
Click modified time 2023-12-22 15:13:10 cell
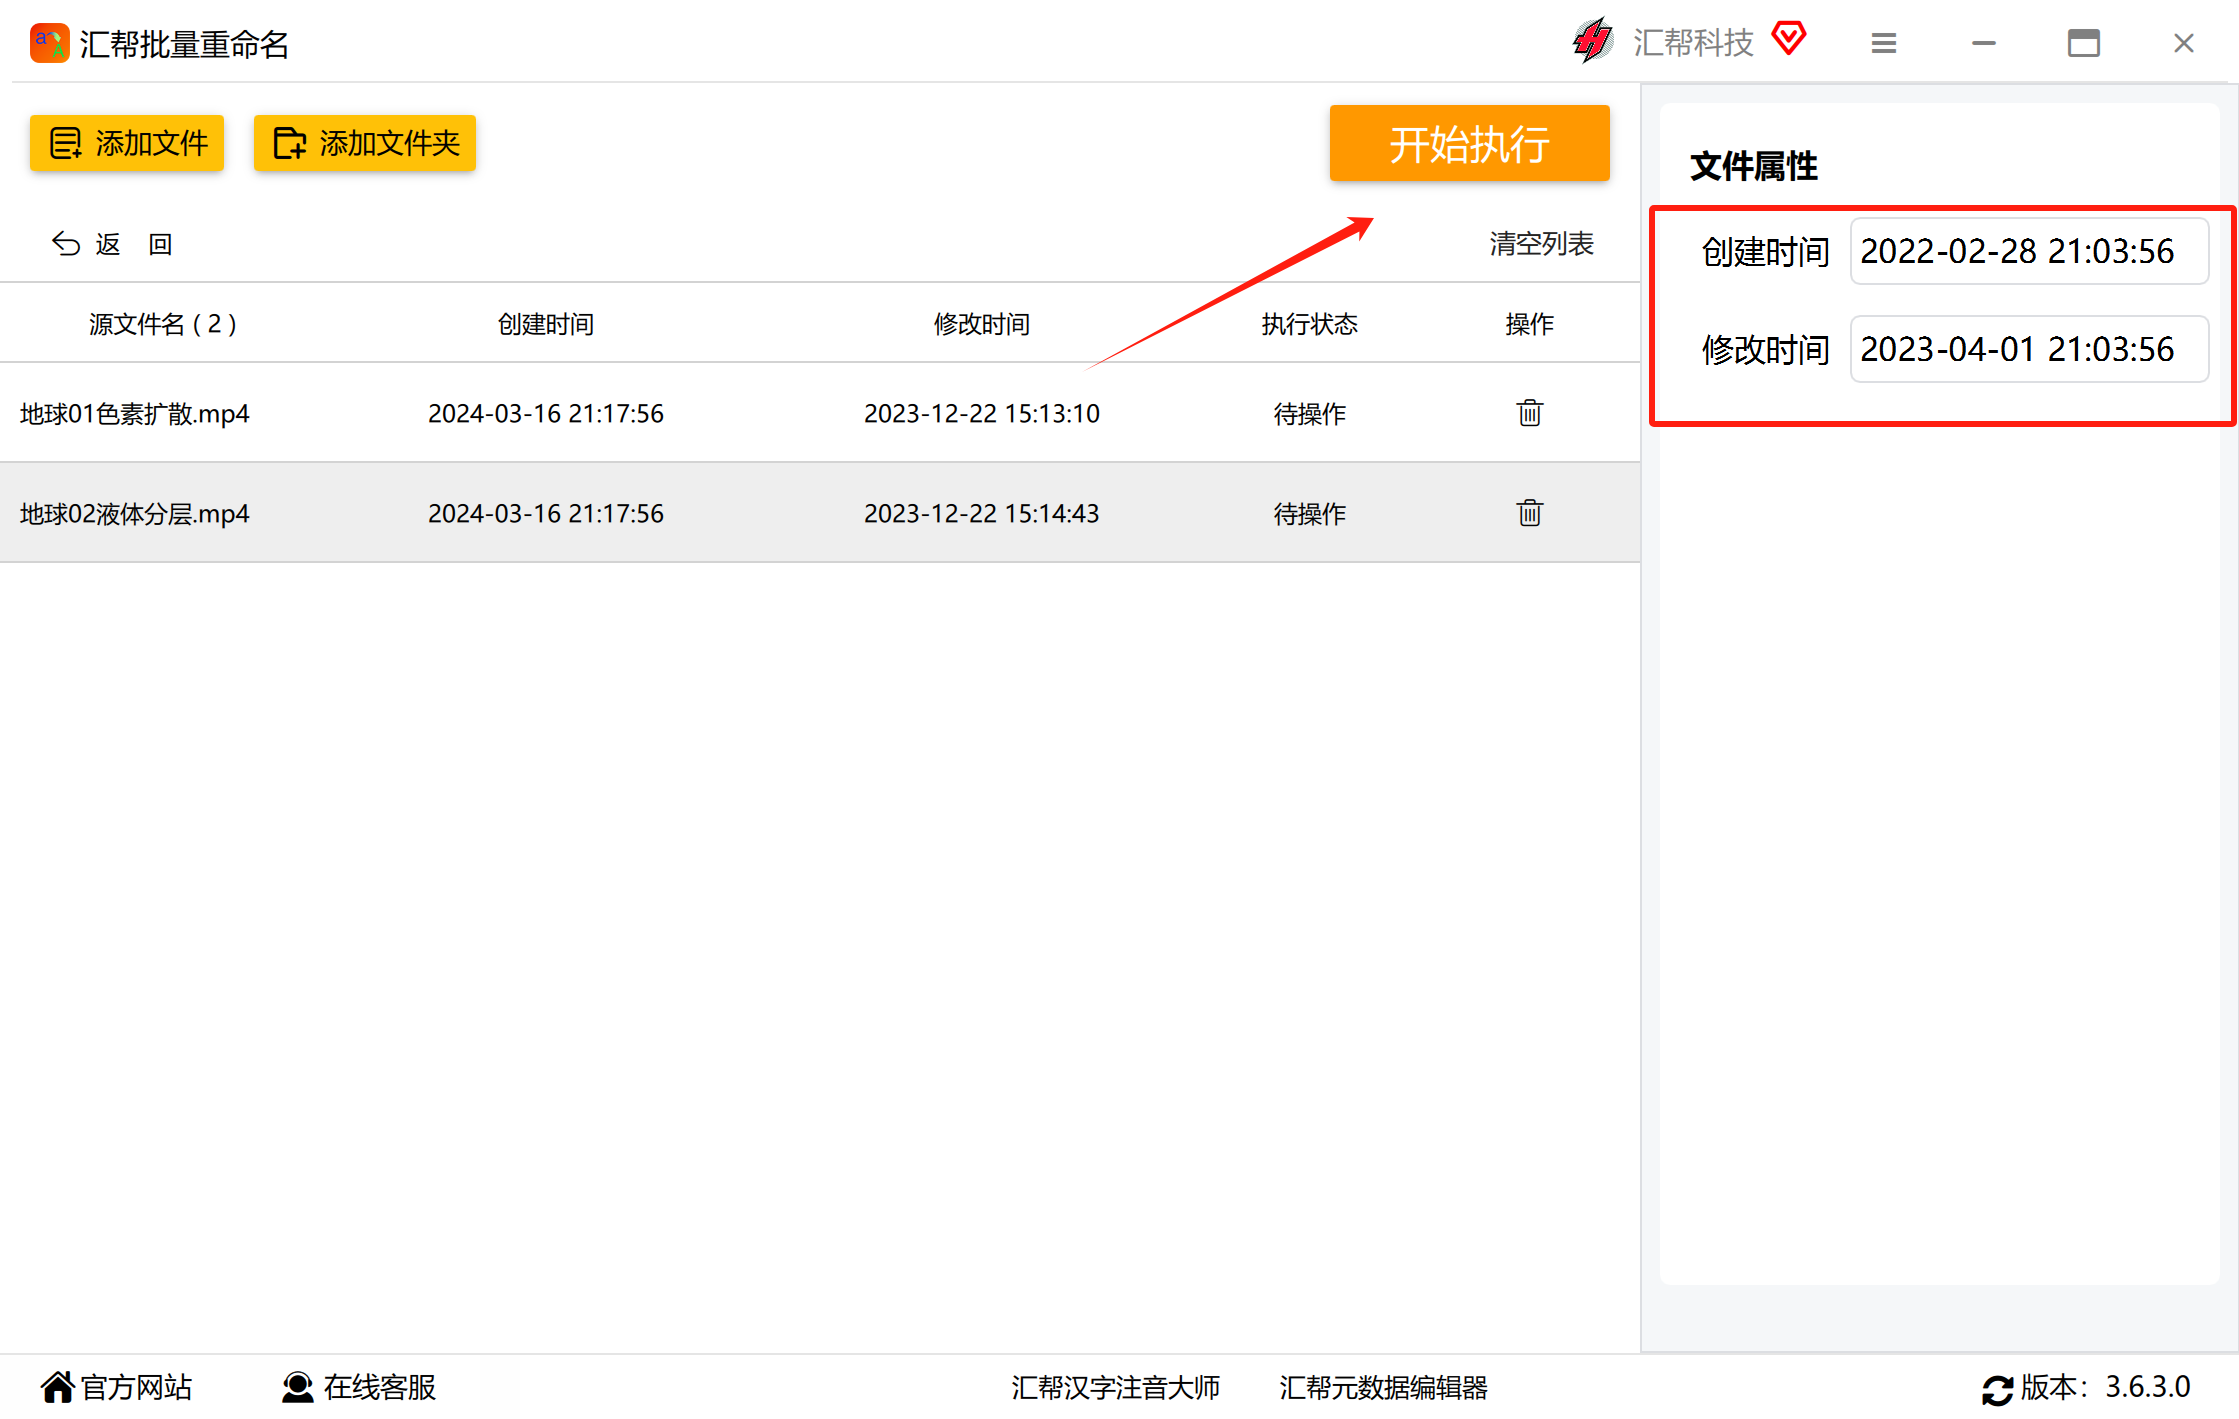point(982,413)
